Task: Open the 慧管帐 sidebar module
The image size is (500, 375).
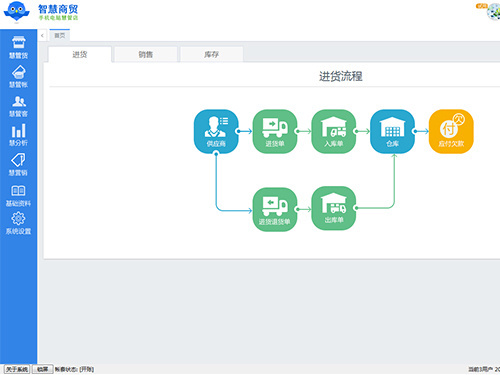Action: (18, 77)
